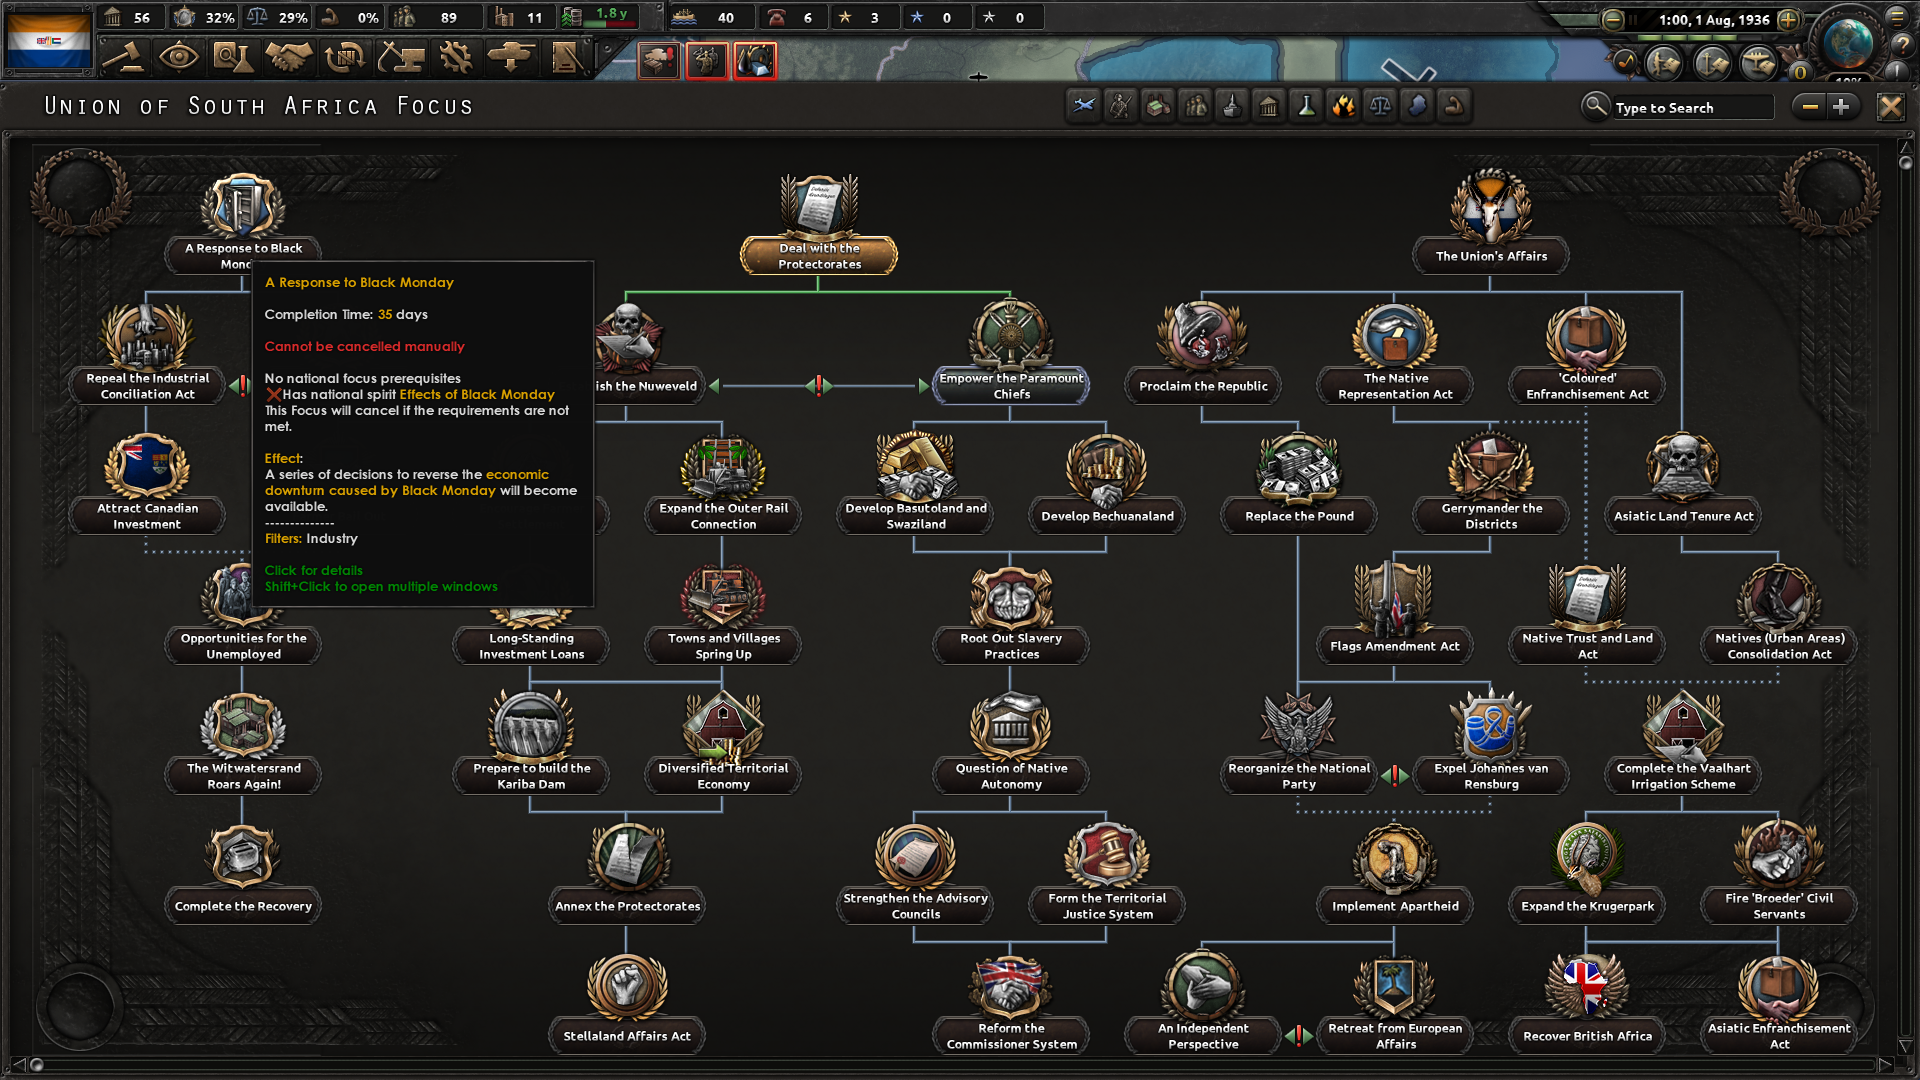
Task: Open the main menu hamburger icon
Action: pos(1897,16)
